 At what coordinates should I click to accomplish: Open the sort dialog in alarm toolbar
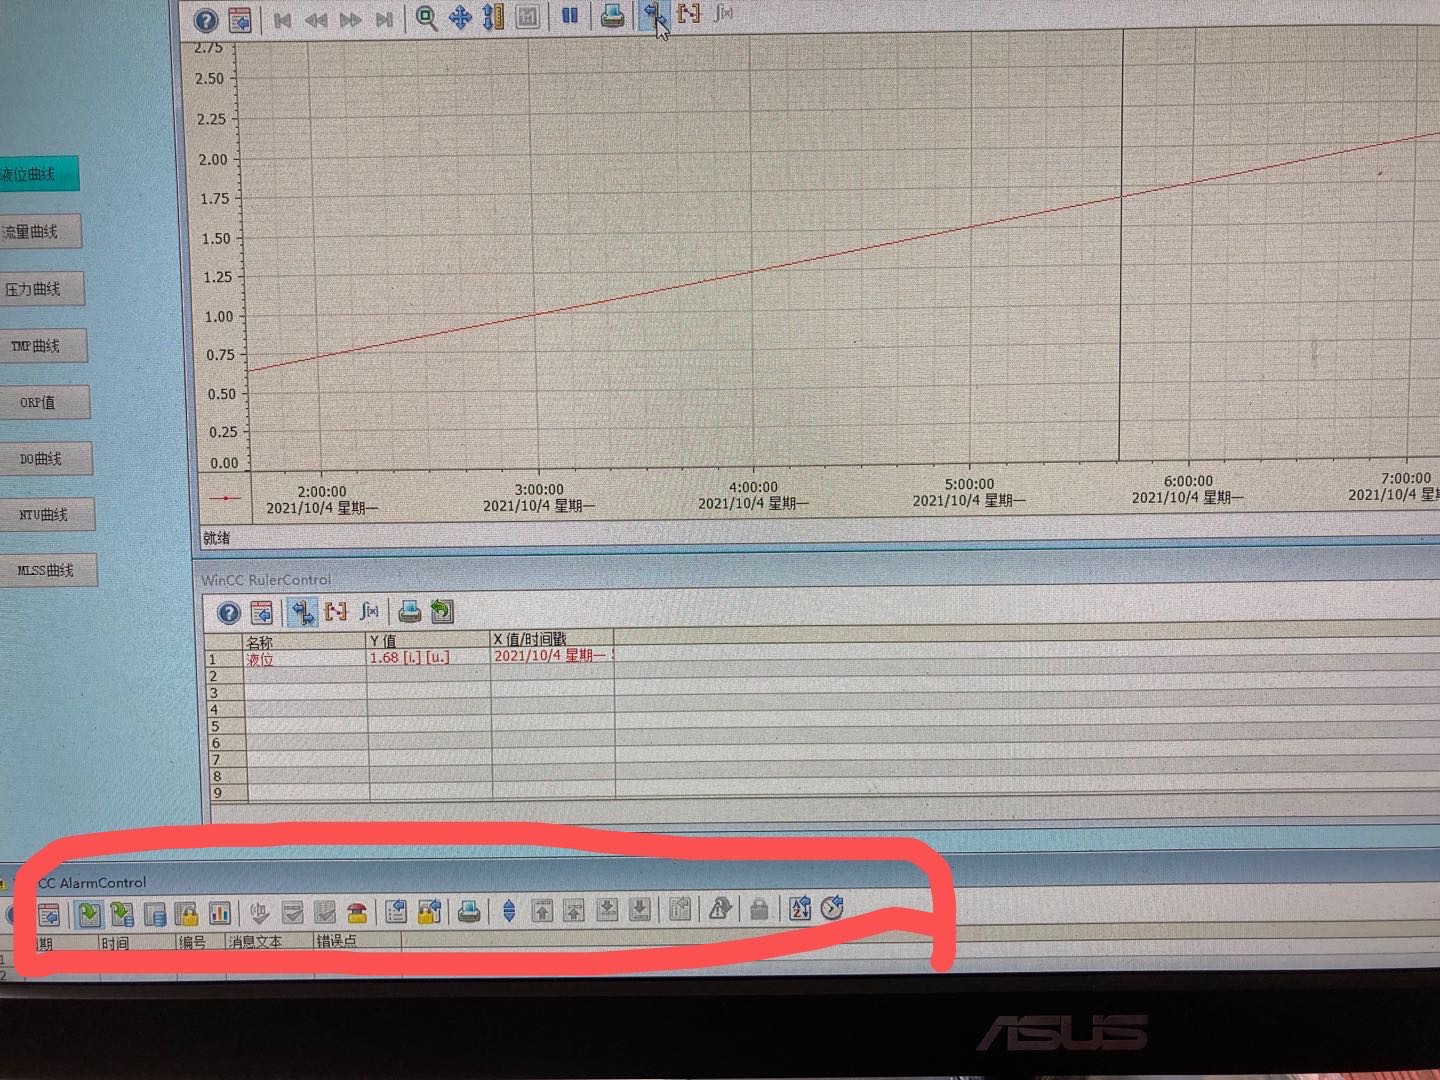click(800, 908)
